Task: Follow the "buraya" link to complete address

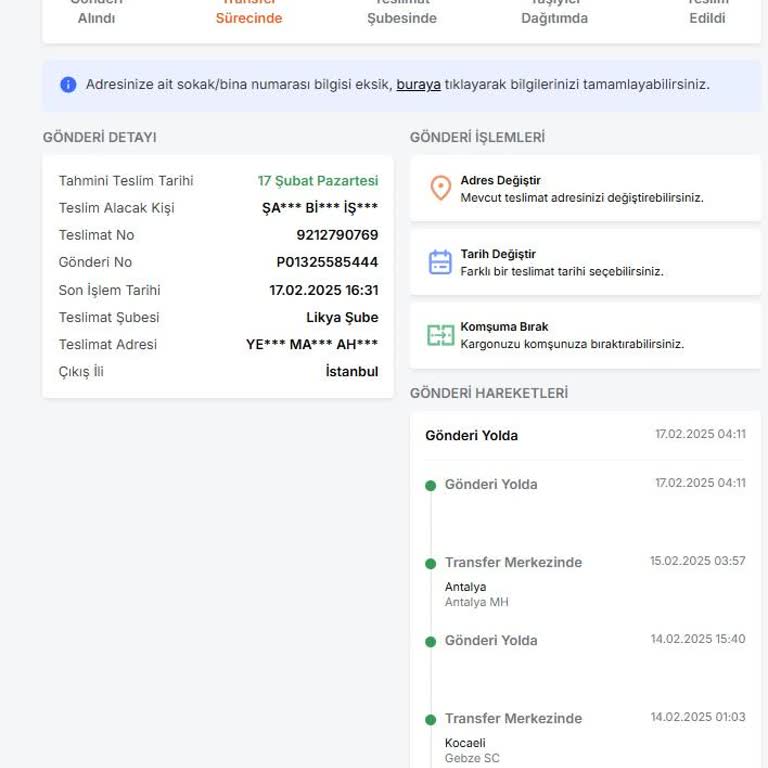Action: tap(418, 85)
